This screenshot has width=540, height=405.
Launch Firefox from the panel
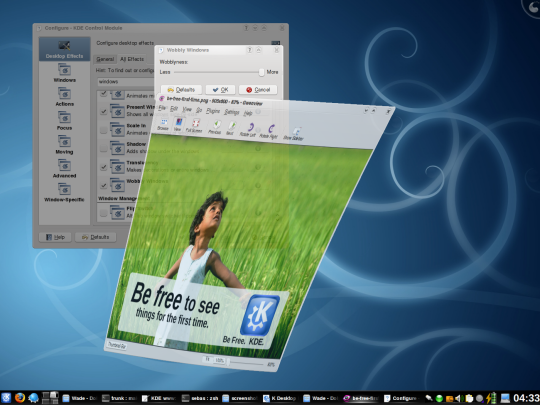point(20,398)
